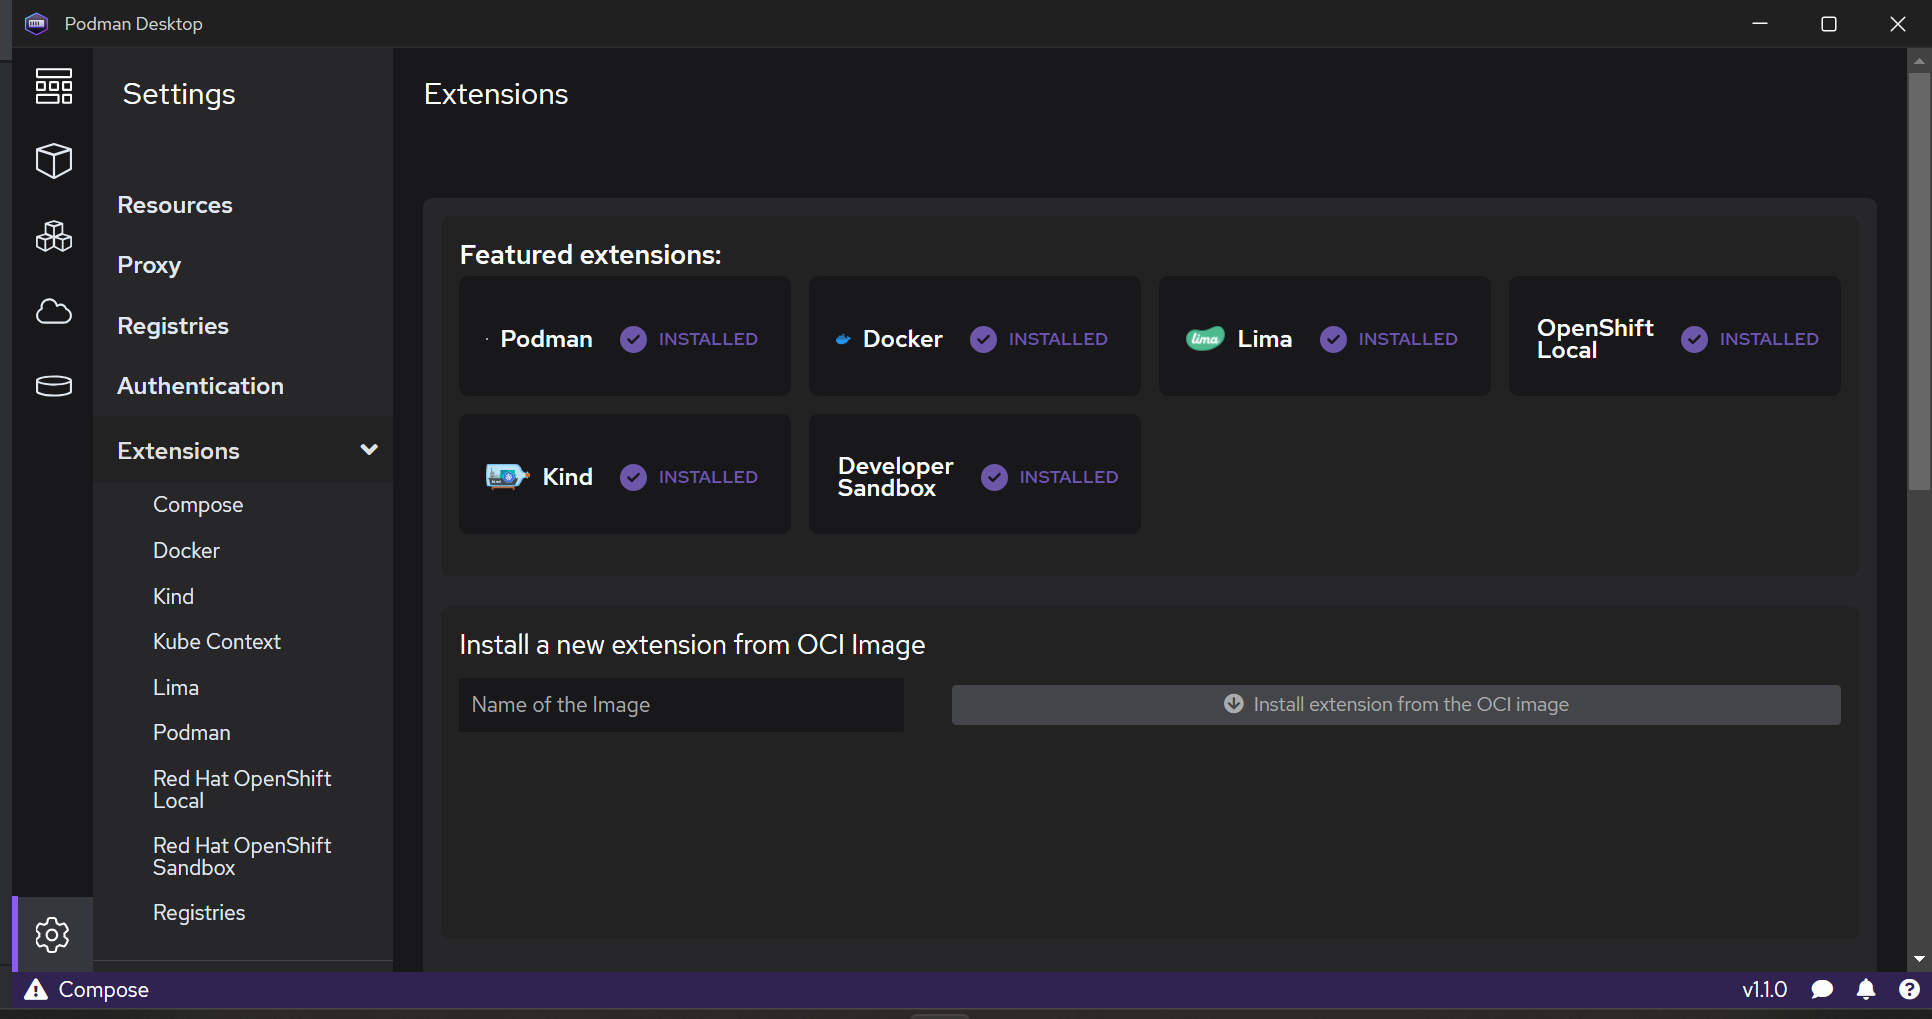Click the Lima logo icon
This screenshot has width=1932, height=1019.
click(x=1205, y=339)
